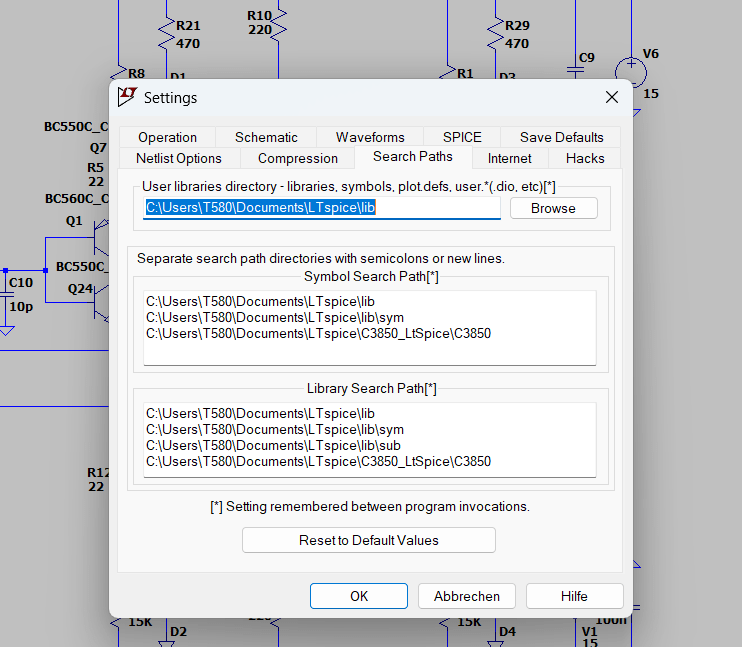Open the Schematic tab
The image size is (742, 647).
(266, 137)
